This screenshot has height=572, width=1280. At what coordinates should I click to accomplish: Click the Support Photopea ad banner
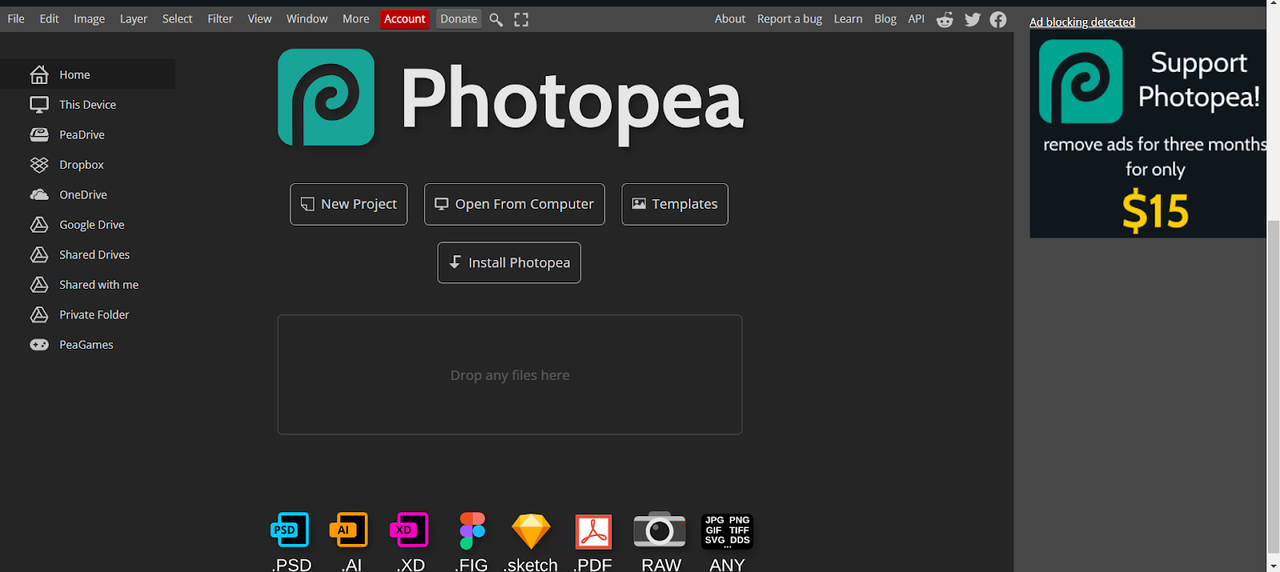point(1149,133)
